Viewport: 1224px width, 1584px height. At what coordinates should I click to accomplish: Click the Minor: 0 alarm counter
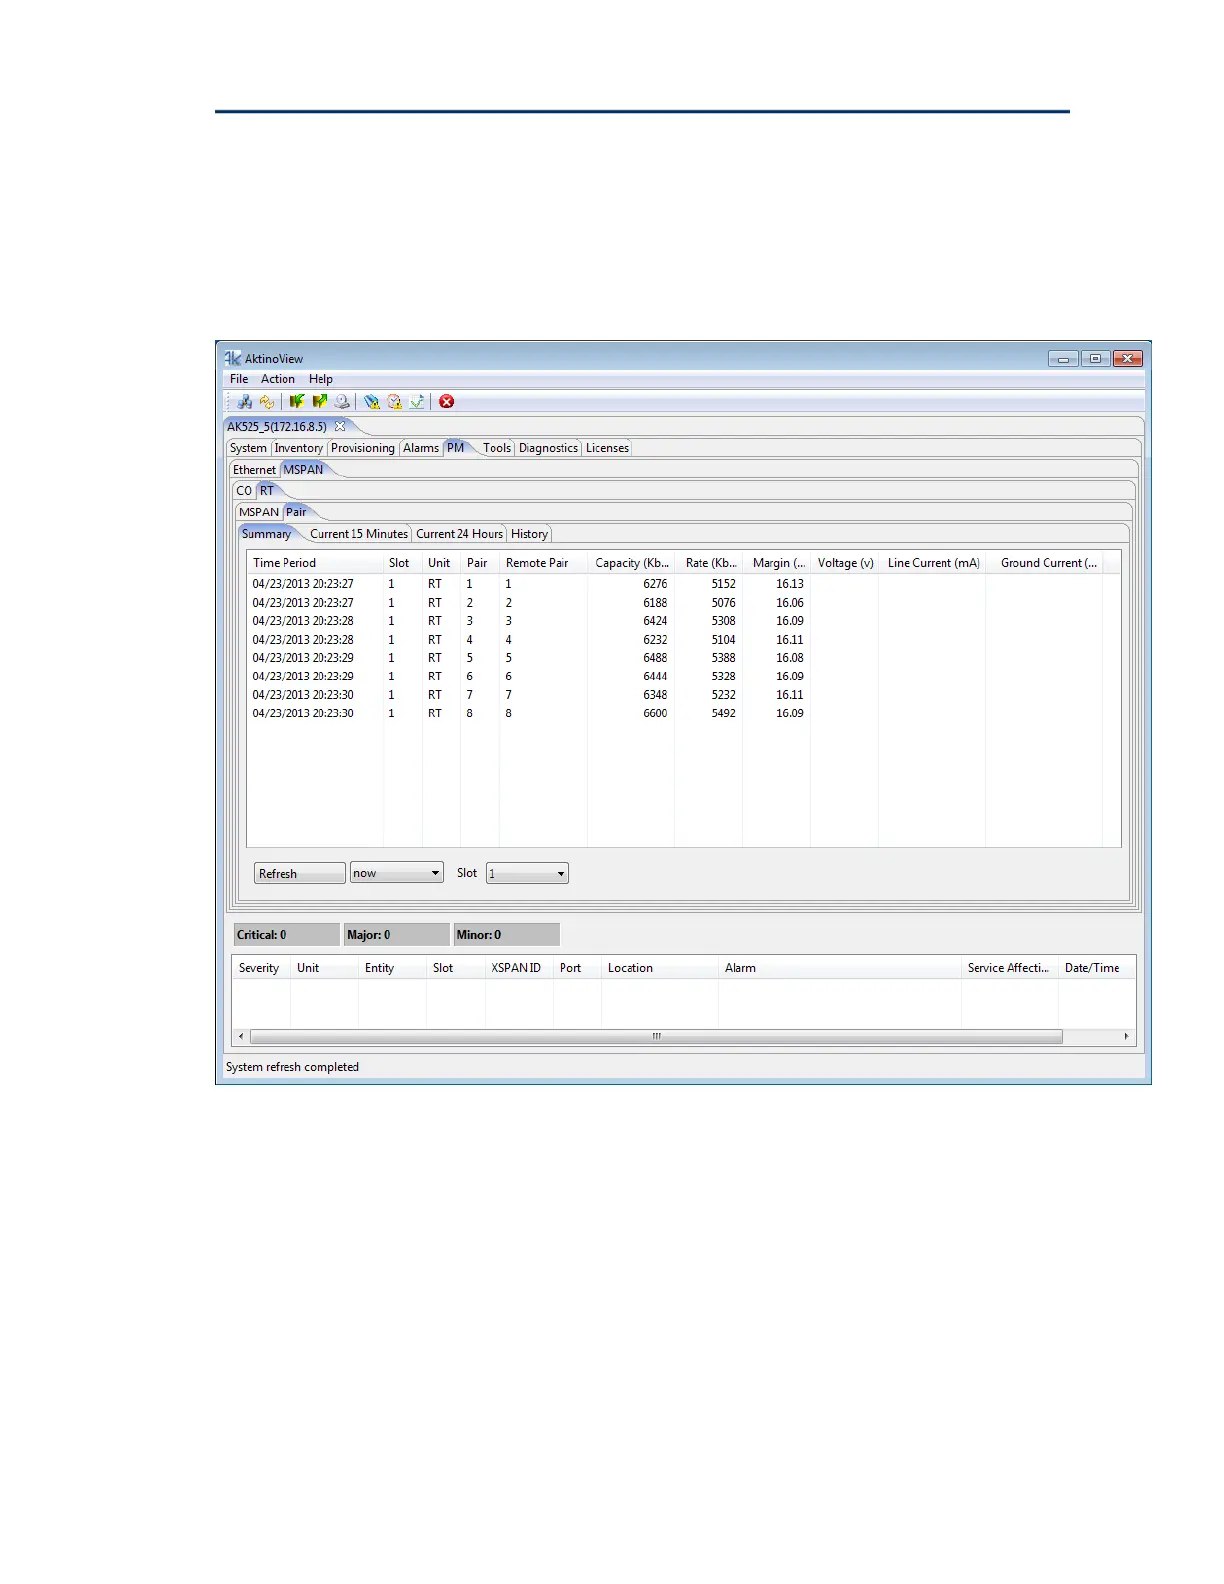tap(507, 935)
